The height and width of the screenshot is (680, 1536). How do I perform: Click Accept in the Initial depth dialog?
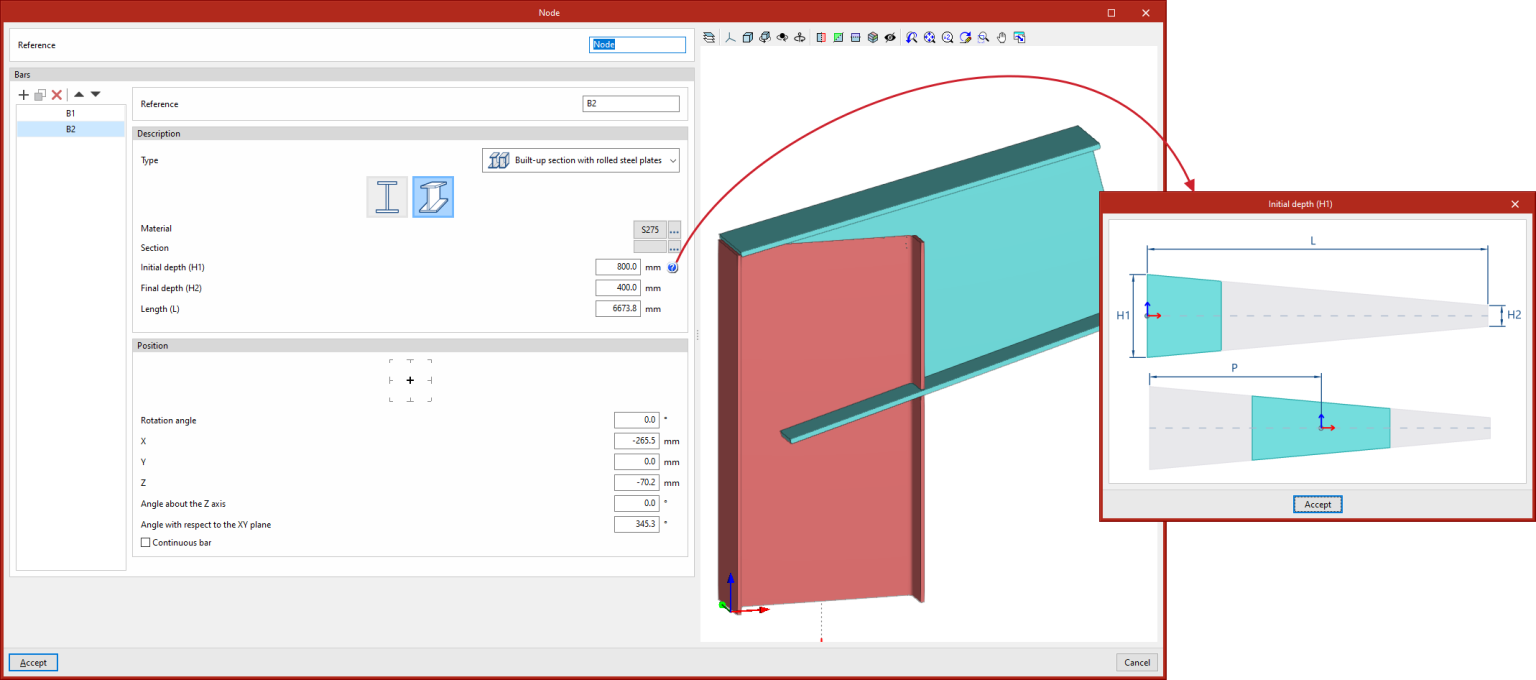[1317, 504]
